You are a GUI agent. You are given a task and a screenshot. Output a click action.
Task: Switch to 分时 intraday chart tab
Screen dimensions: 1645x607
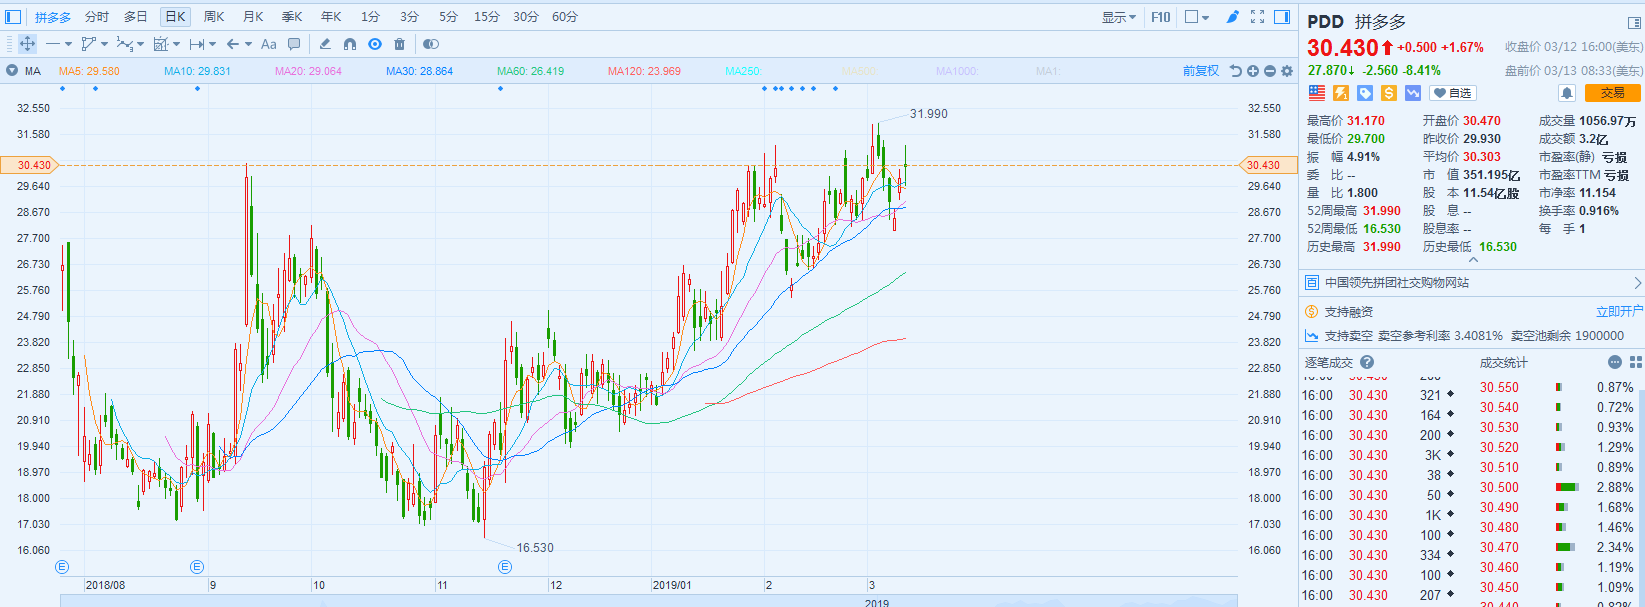coord(97,17)
